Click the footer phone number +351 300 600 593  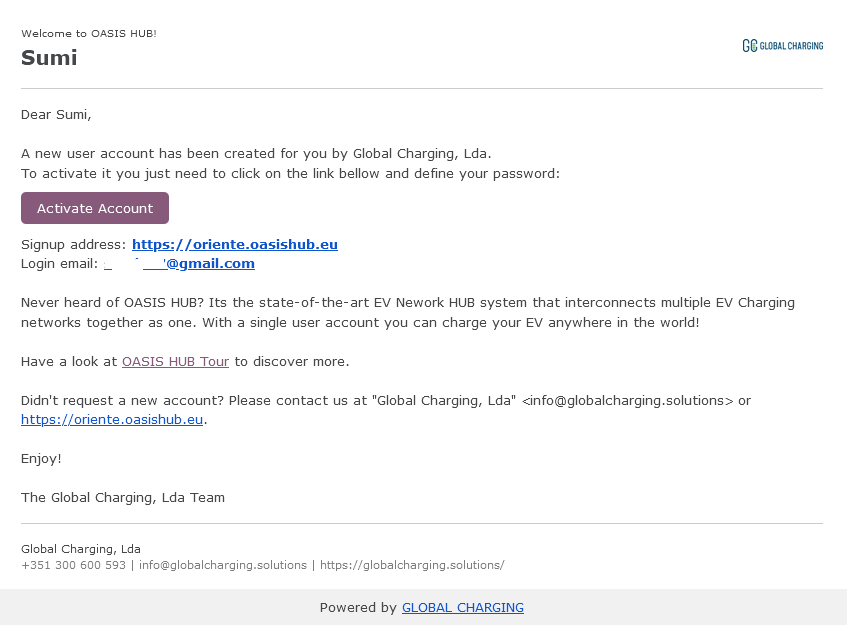(x=73, y=565)
